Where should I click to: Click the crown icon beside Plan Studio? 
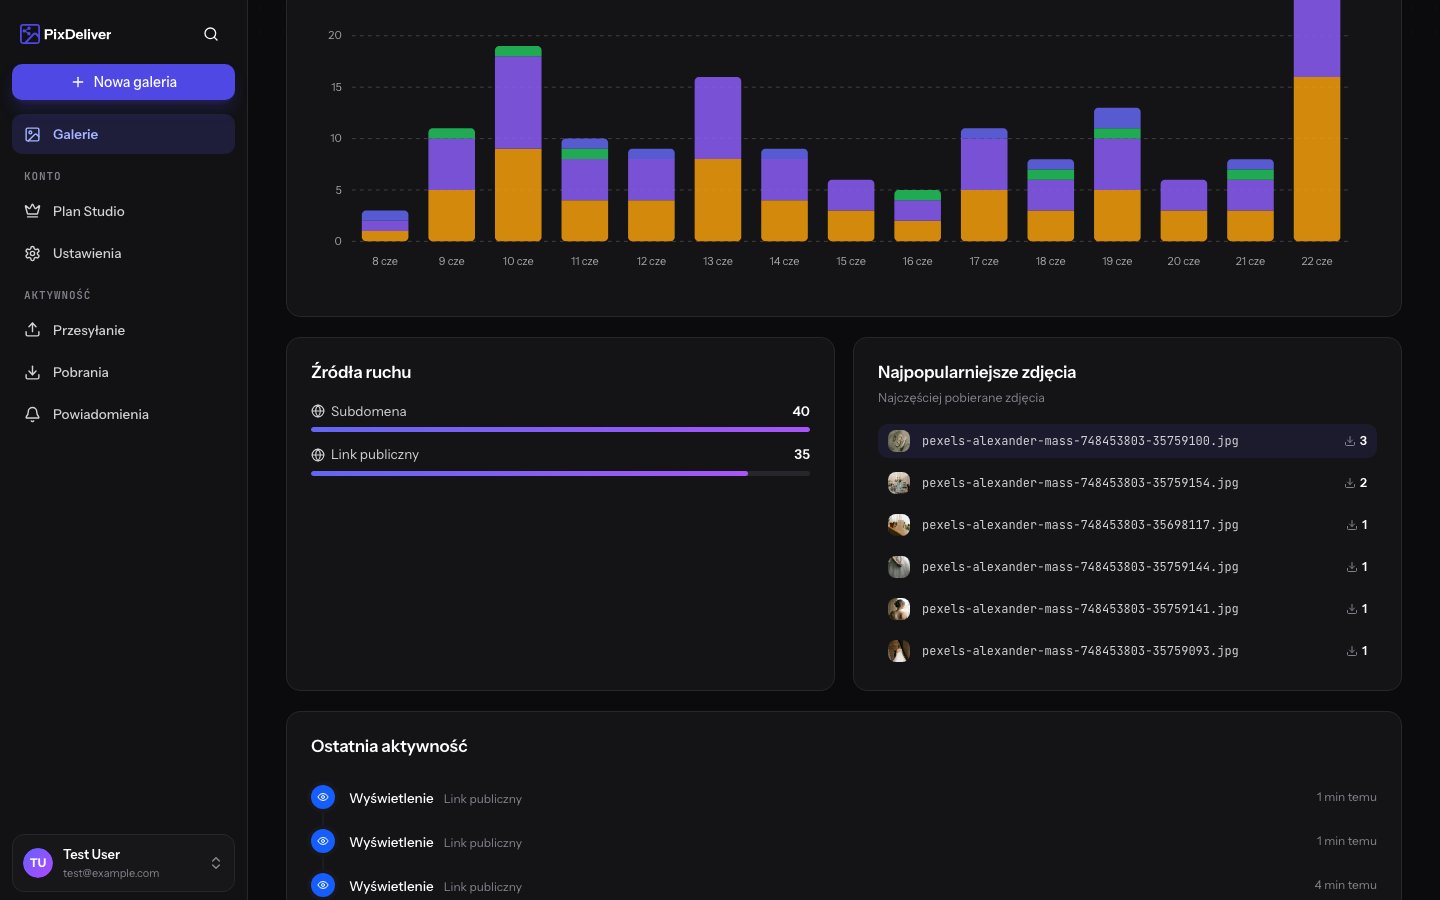click(32, 211)
